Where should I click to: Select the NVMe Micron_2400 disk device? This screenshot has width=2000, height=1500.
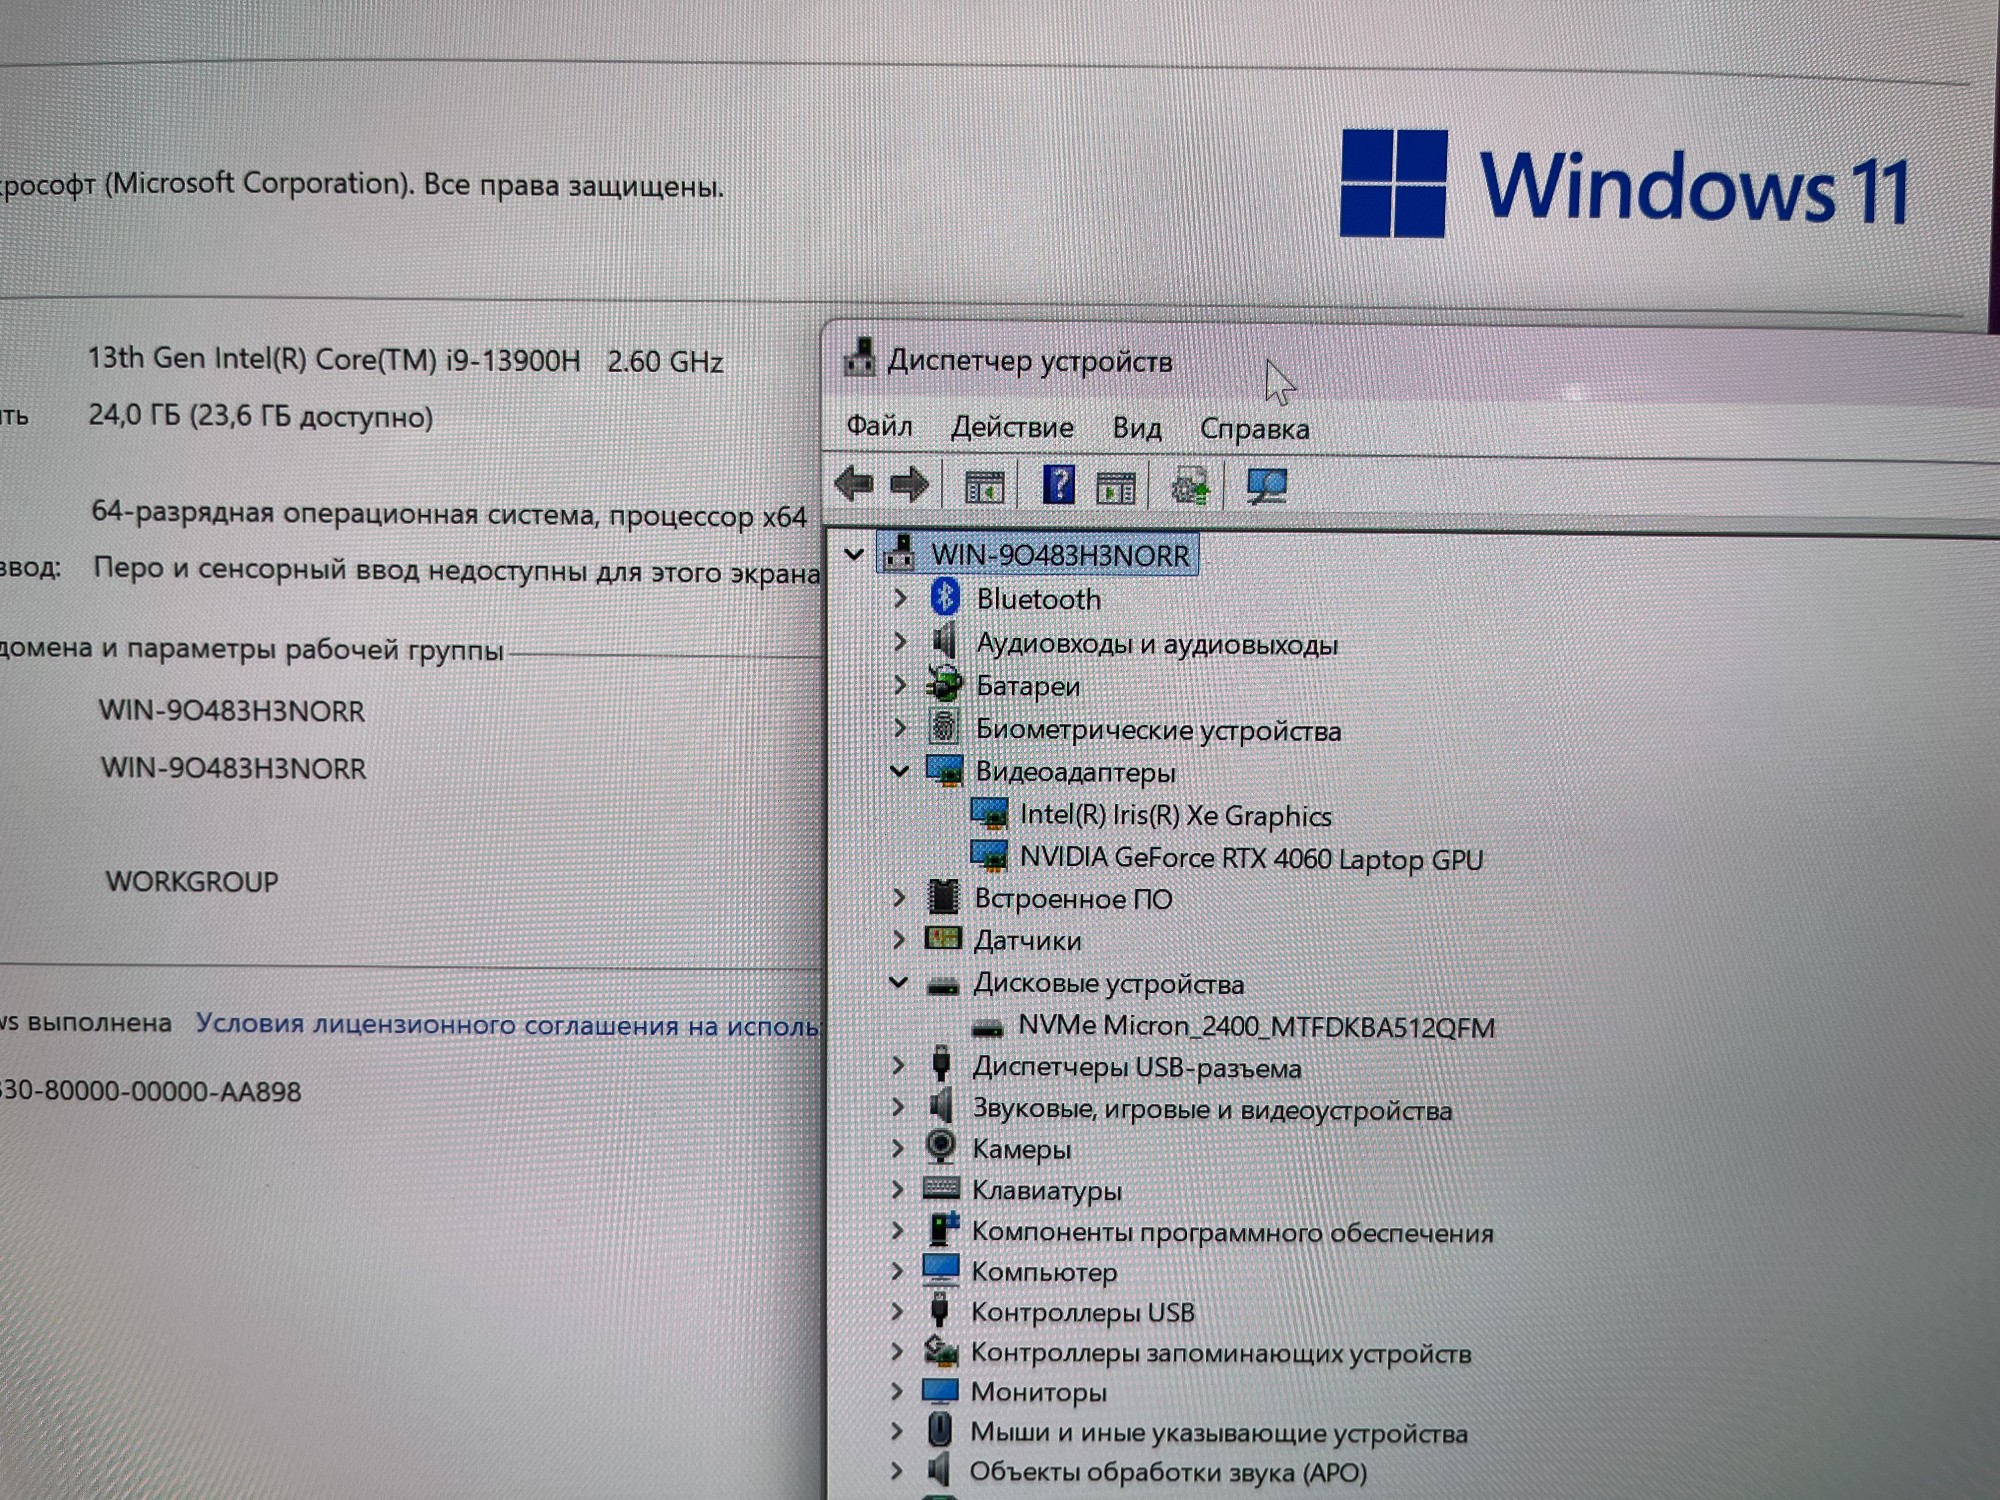coord(1255,1027)
